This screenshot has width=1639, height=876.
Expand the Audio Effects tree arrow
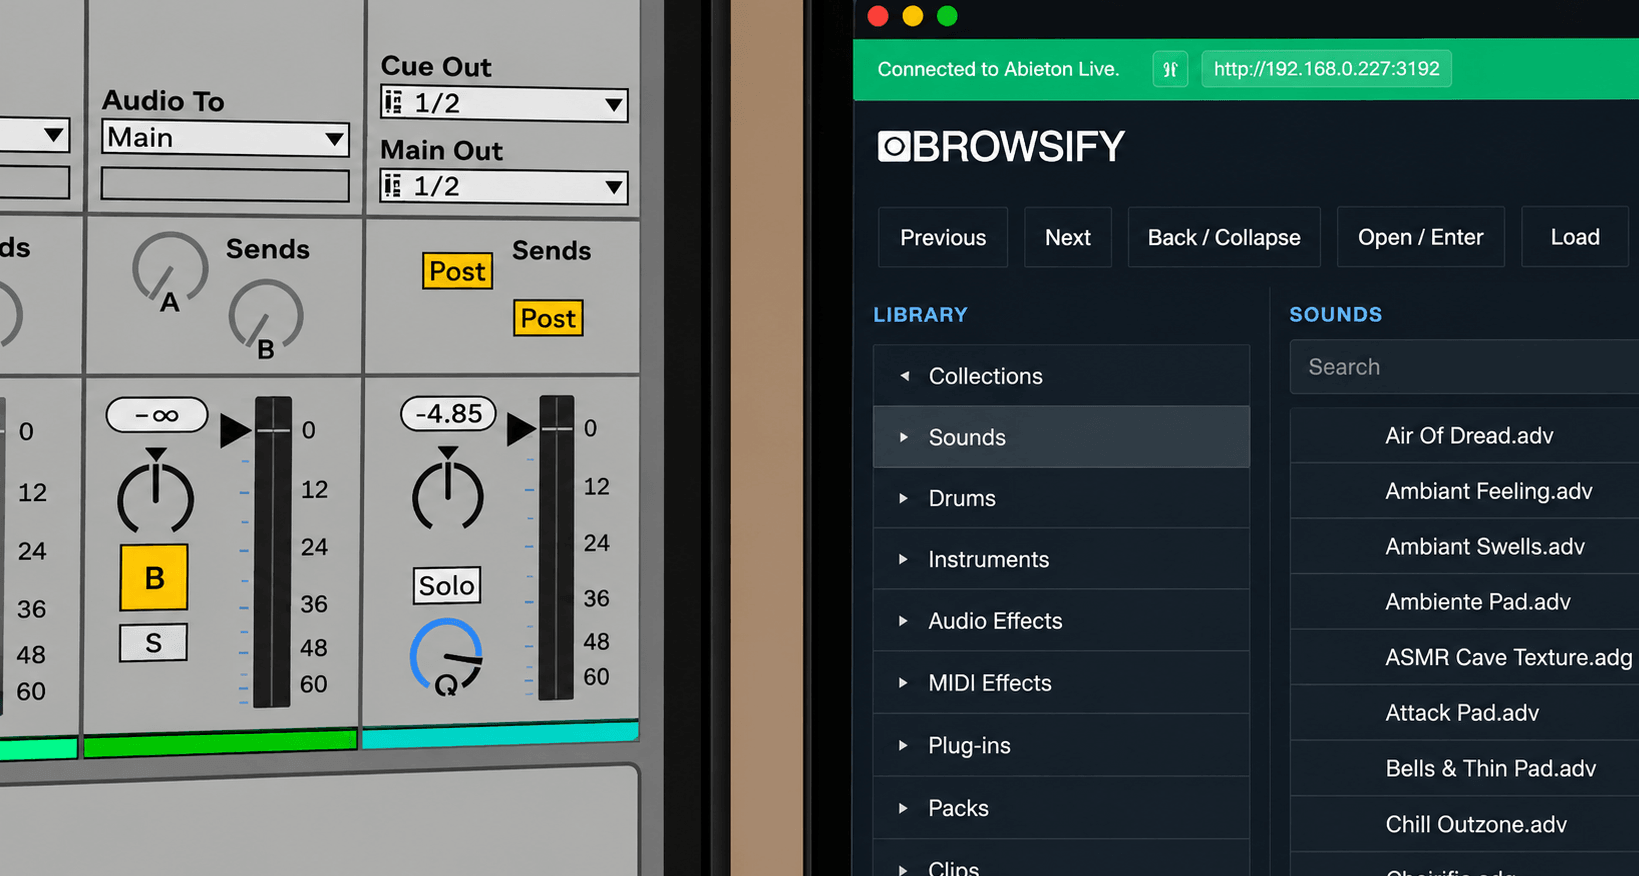point(904,621)
